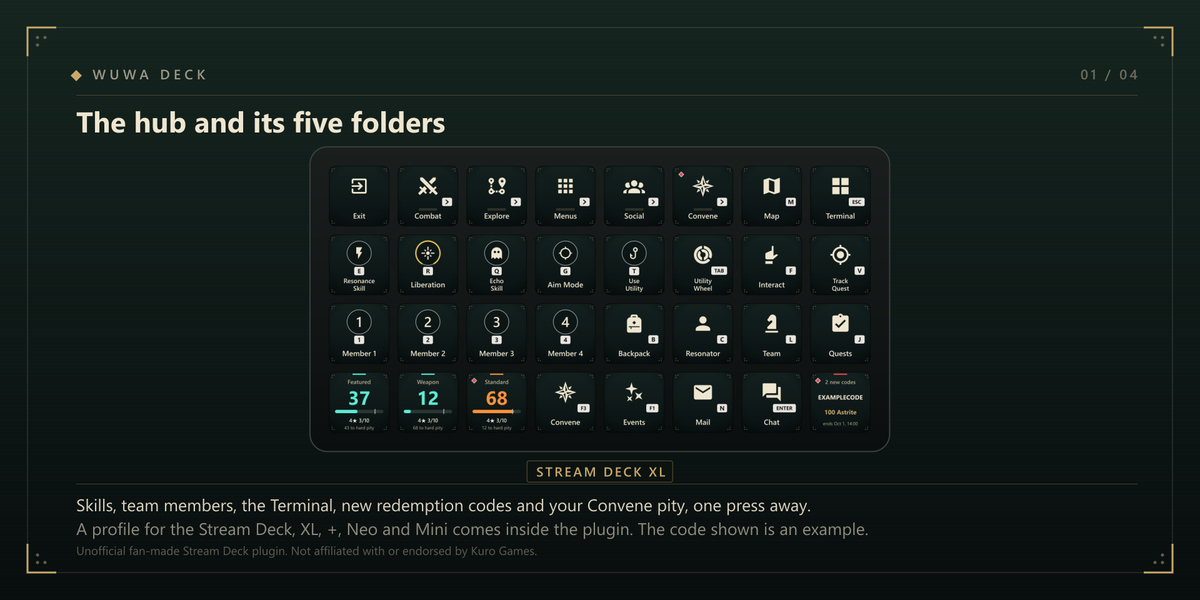Click the Convene key with F3 badge
The height and width of the screenshot is (600, 1200).
565,402
